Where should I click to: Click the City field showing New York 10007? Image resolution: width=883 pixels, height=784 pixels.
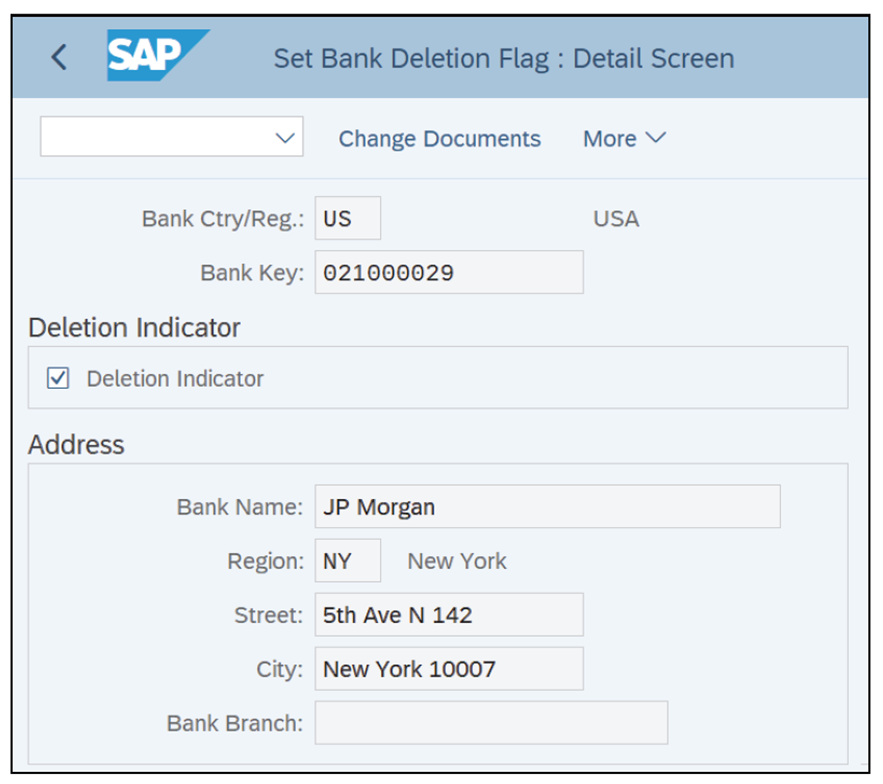tap(449, 668)
